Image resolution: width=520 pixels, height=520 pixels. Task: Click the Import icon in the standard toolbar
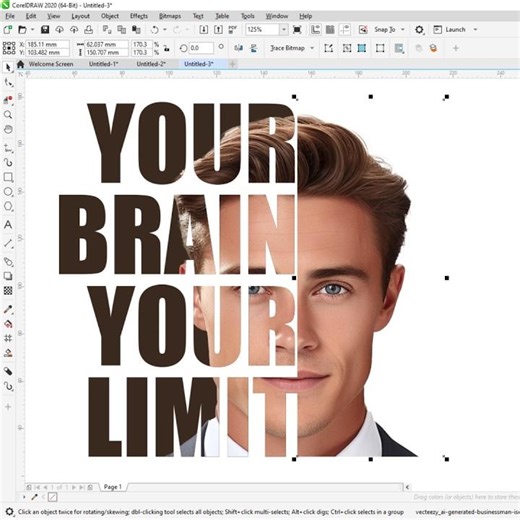(x=204, y=30)
